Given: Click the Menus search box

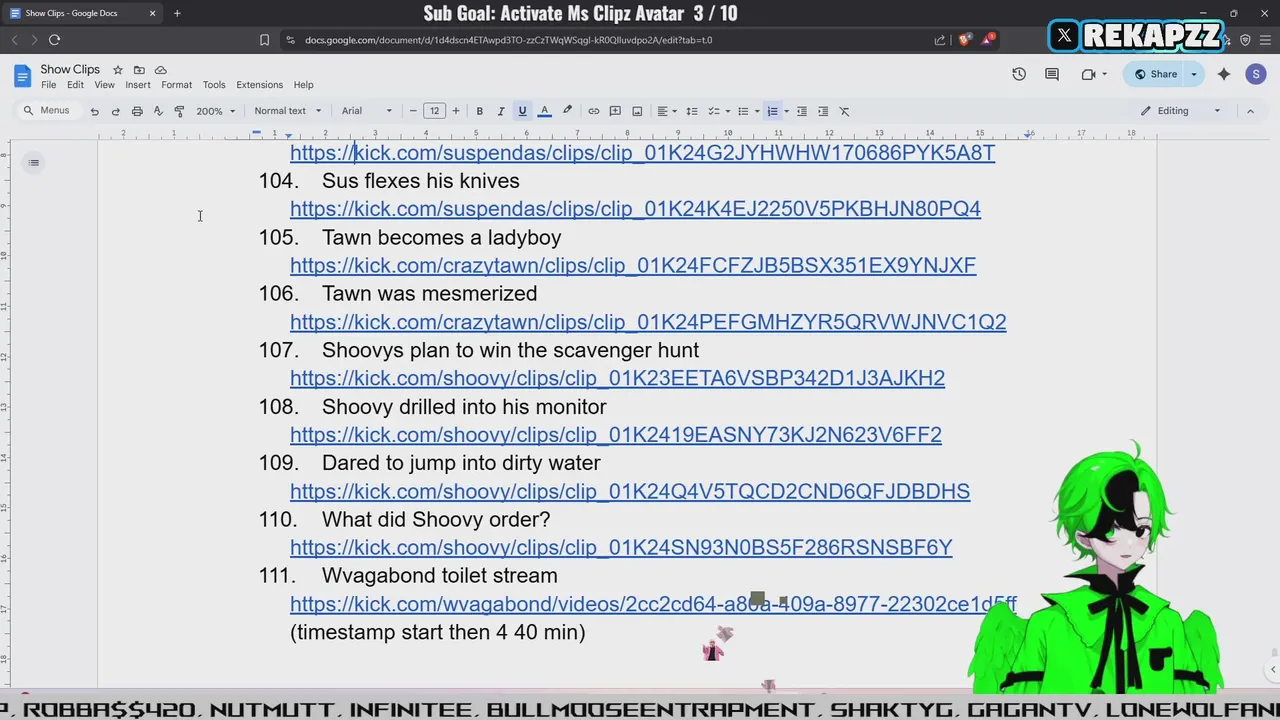Looking at the screenshot, I should point(47,111).
